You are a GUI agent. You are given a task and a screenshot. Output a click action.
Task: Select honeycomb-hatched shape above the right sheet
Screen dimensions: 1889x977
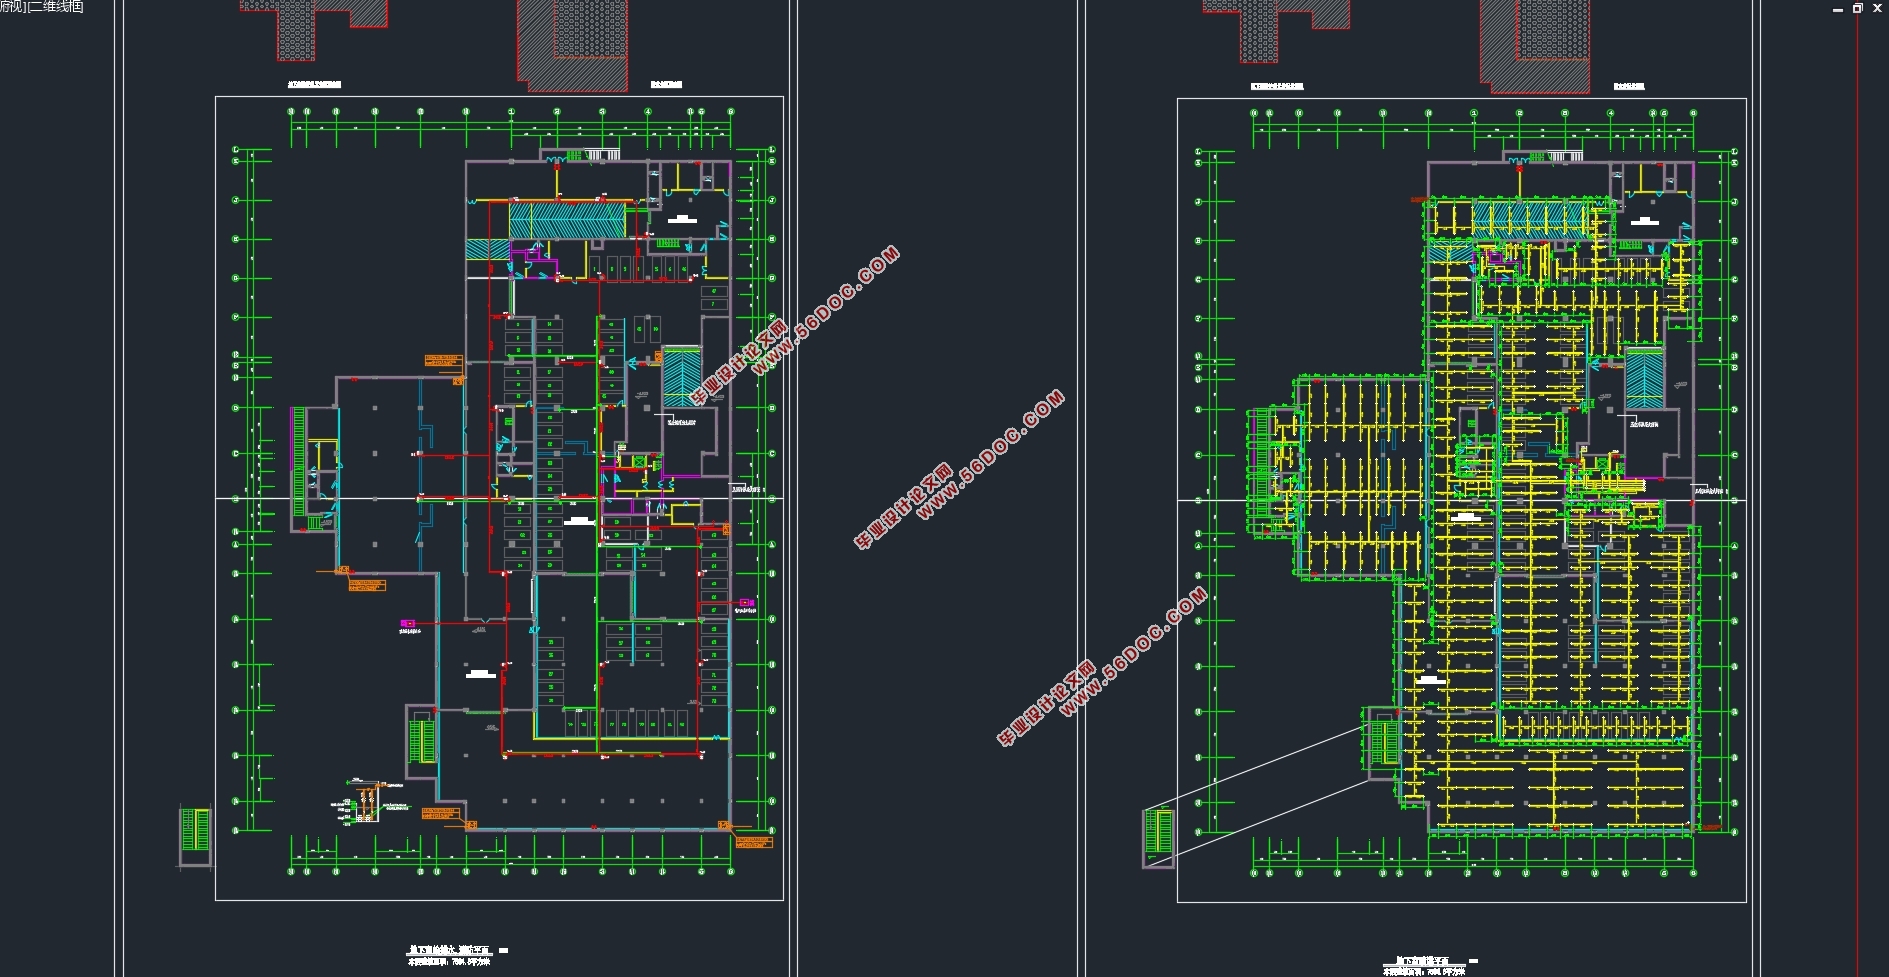(x=1259, y=30)
